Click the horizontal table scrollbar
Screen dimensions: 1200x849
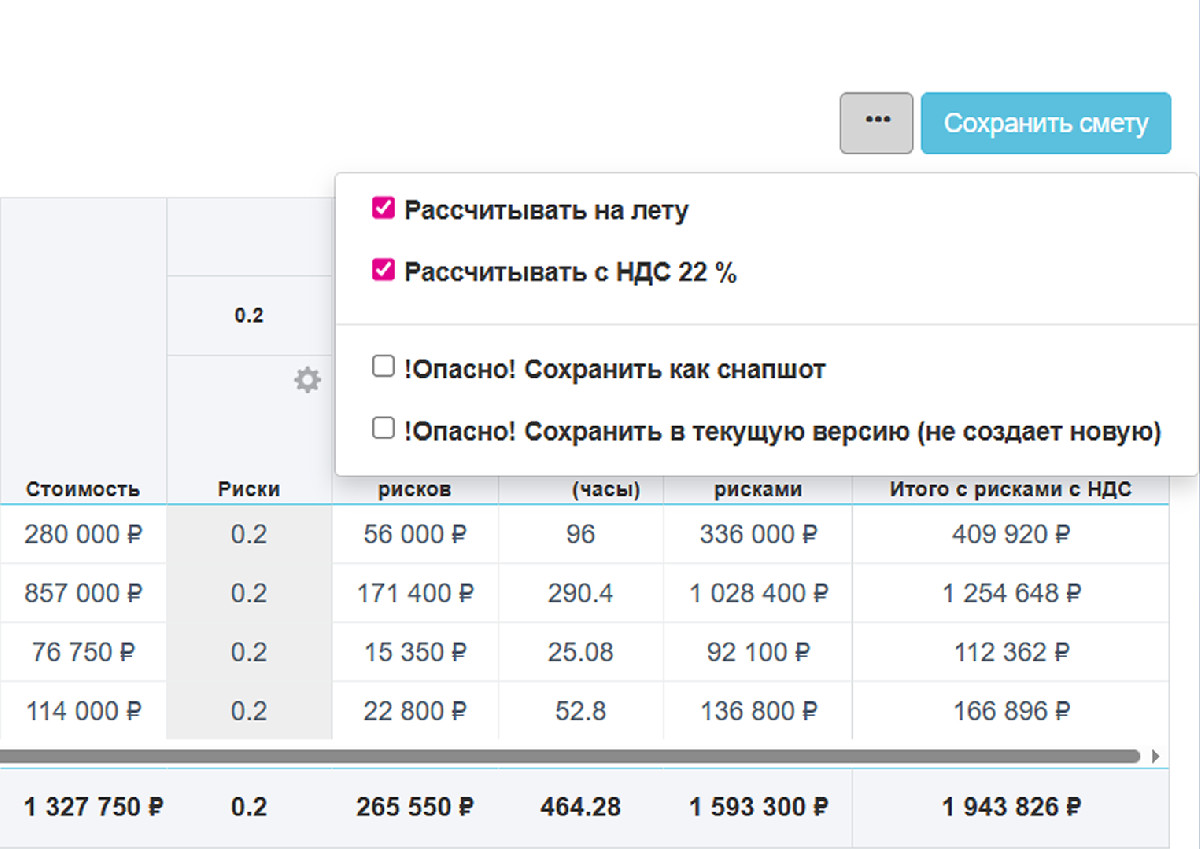coord(570,756)
